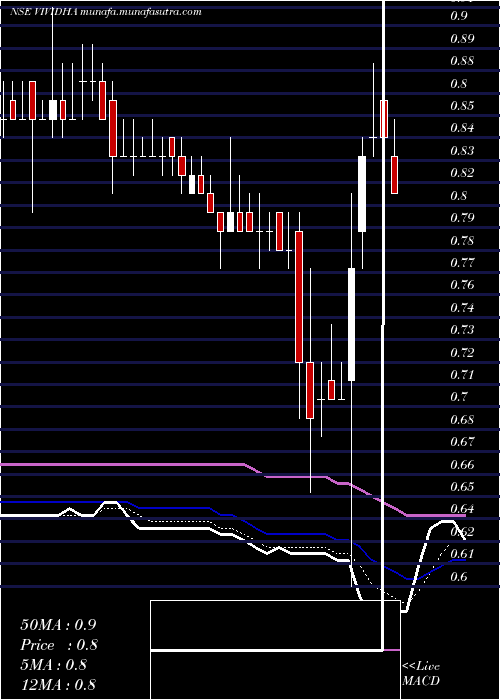Choose the 0.71 axis label

(x=462, y=375)
